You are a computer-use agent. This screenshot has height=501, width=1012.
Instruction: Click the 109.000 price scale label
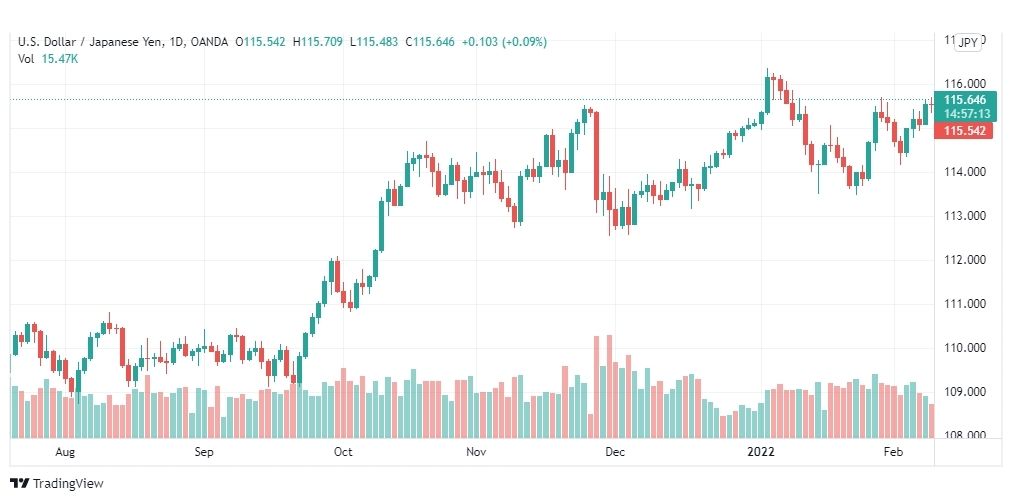(965, 392)
